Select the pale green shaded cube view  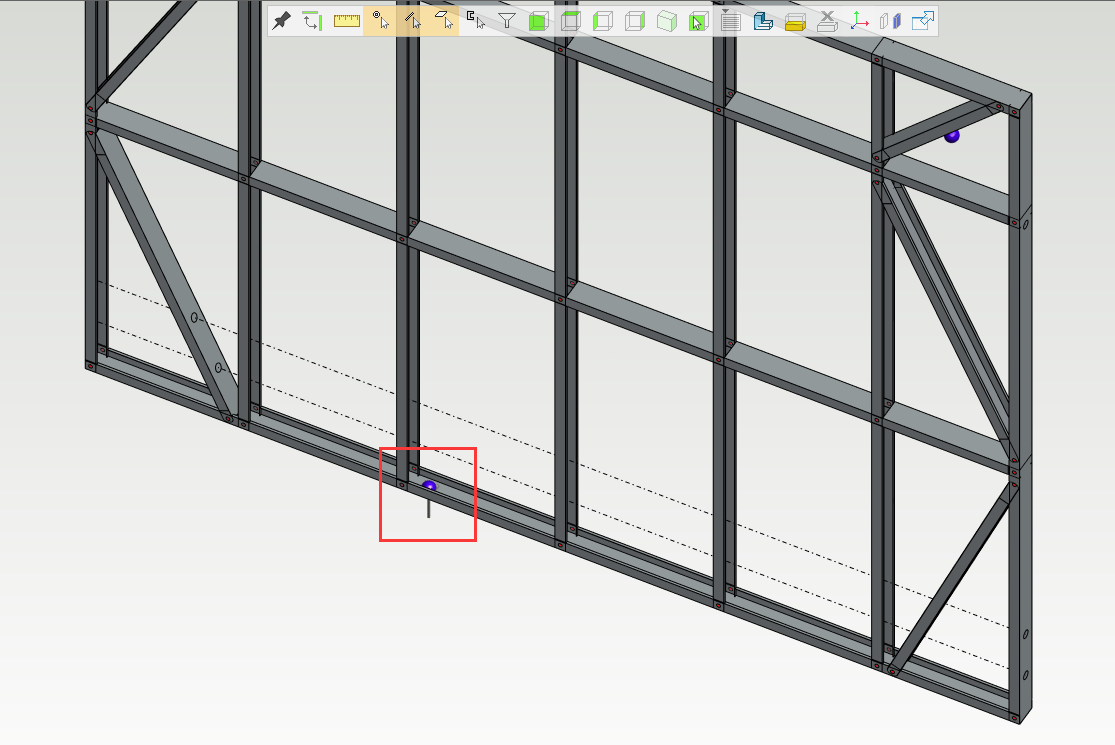pos(666,21)
